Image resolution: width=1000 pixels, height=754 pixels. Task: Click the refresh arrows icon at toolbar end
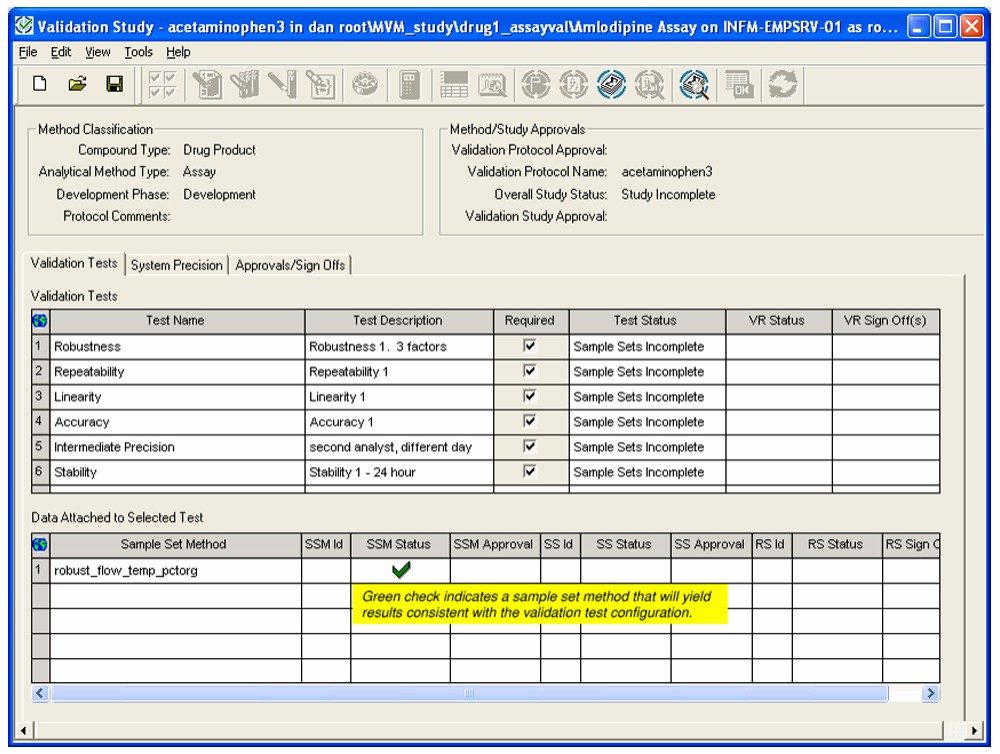pos(782,86)
